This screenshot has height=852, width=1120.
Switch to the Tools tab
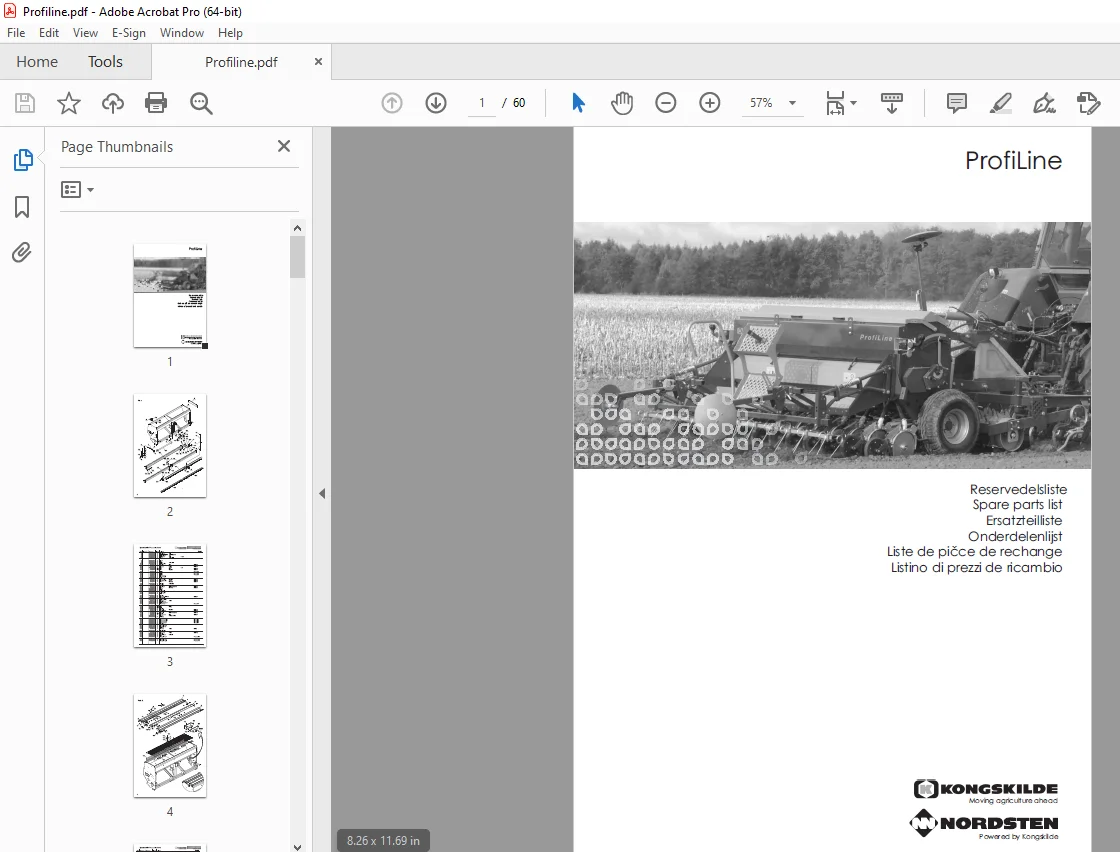[x=105, y=61]
